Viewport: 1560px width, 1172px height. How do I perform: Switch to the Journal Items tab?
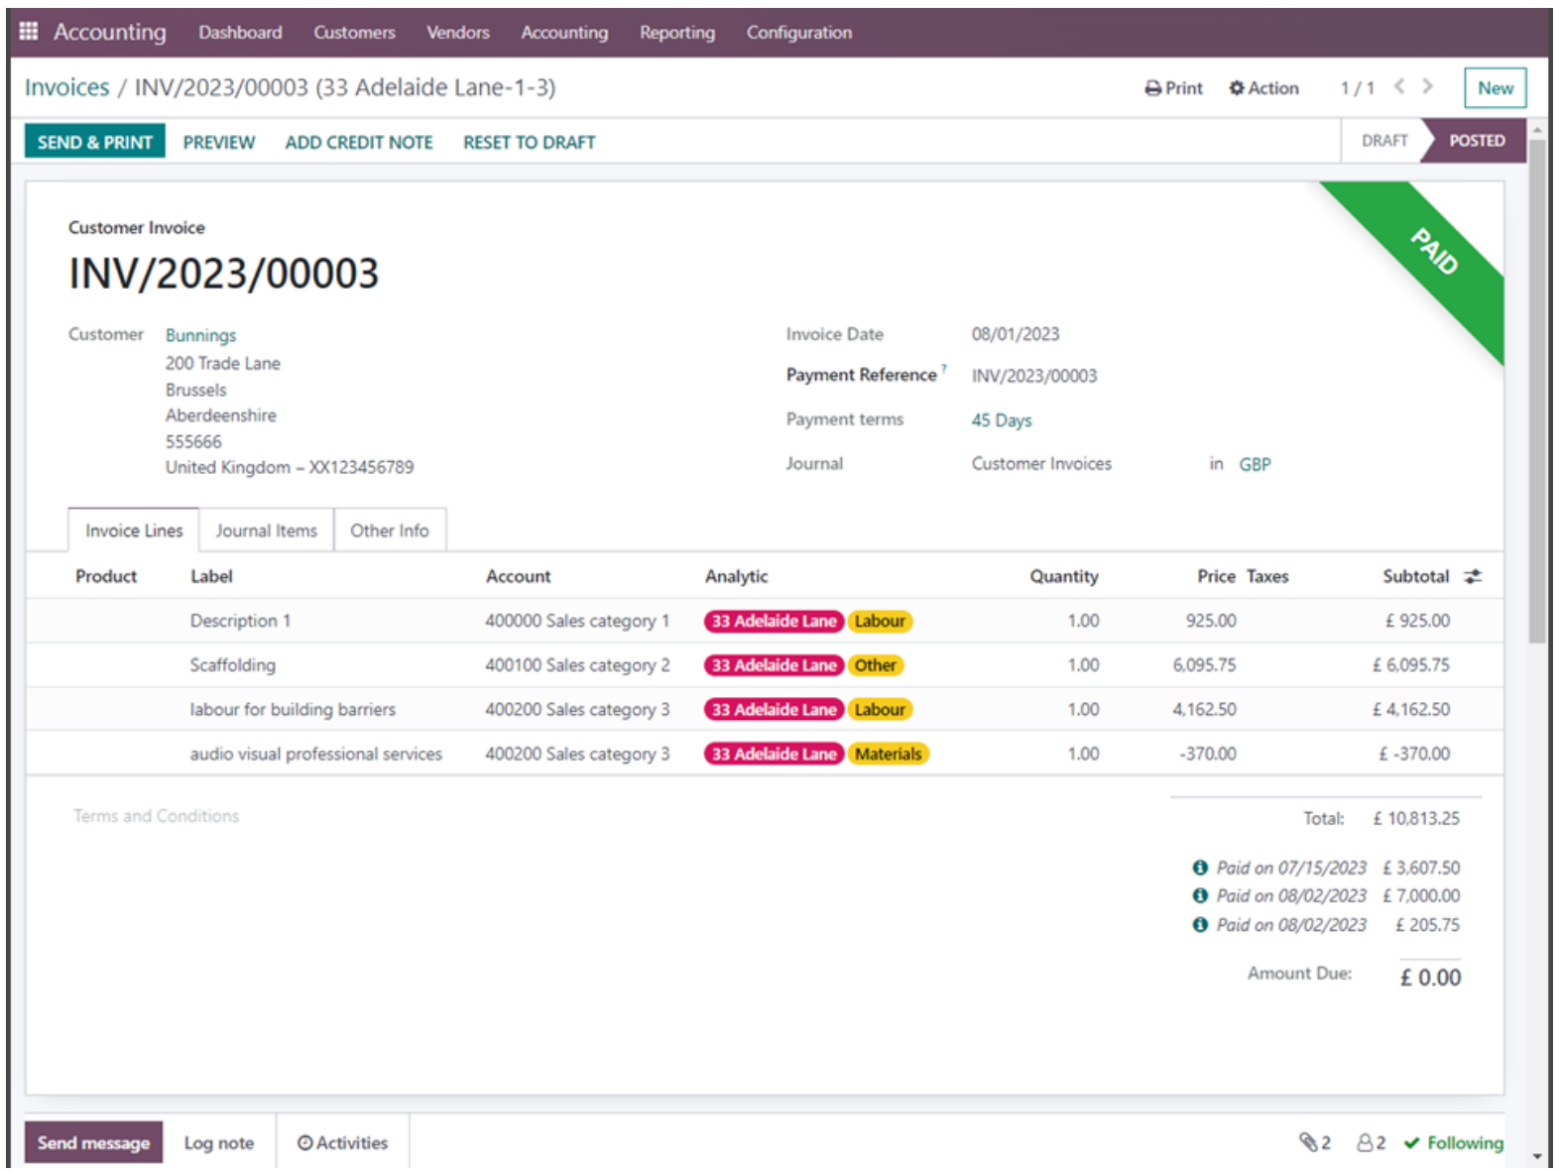click(x=266, y=530)
